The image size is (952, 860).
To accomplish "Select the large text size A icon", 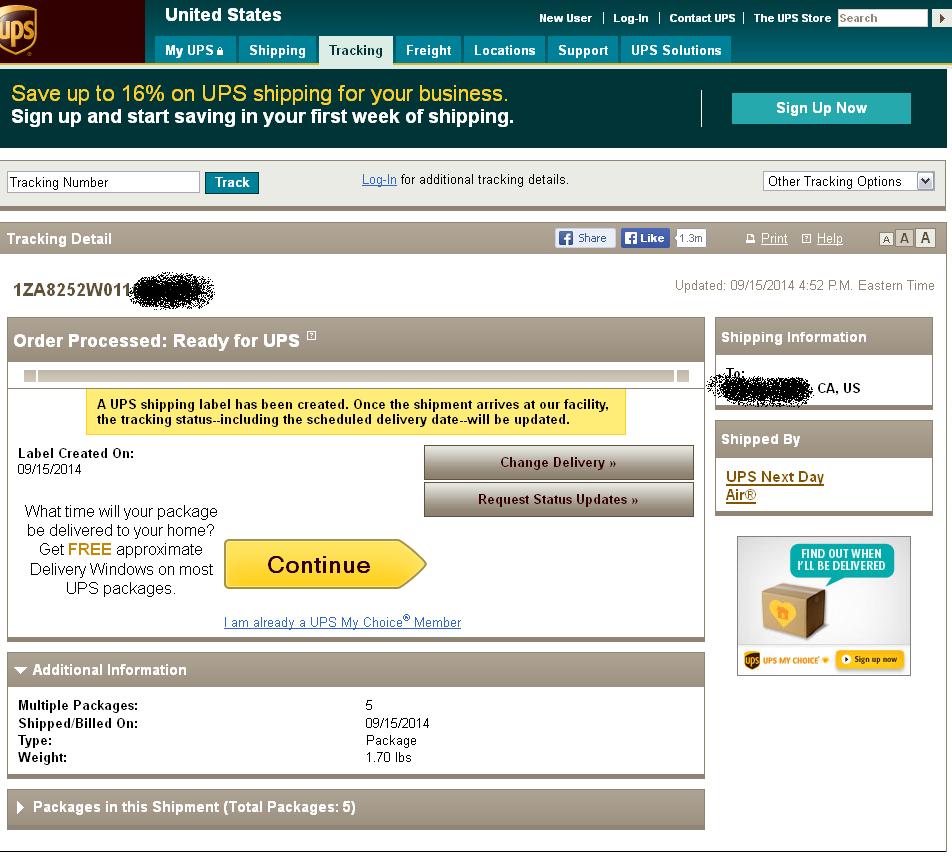I will tap(925, 238).
